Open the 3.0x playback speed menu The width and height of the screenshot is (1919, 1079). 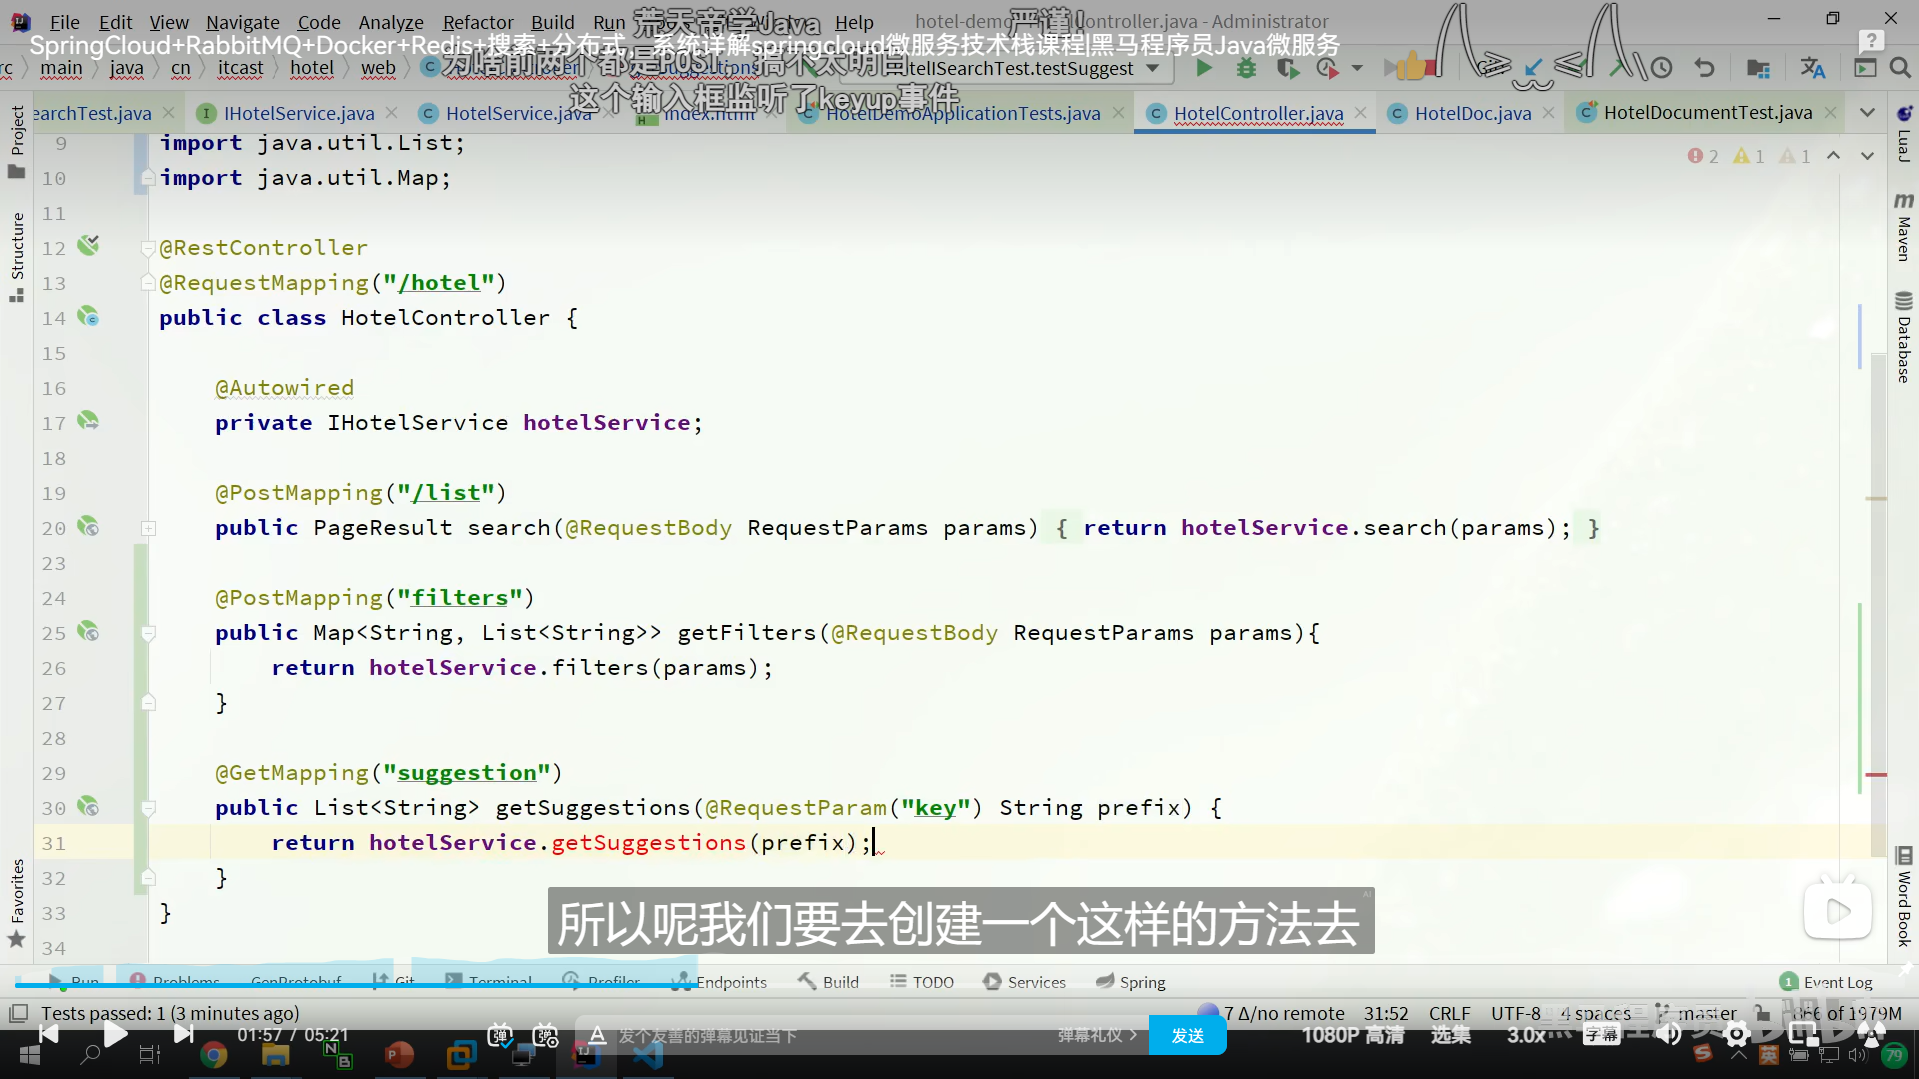1526,1035
